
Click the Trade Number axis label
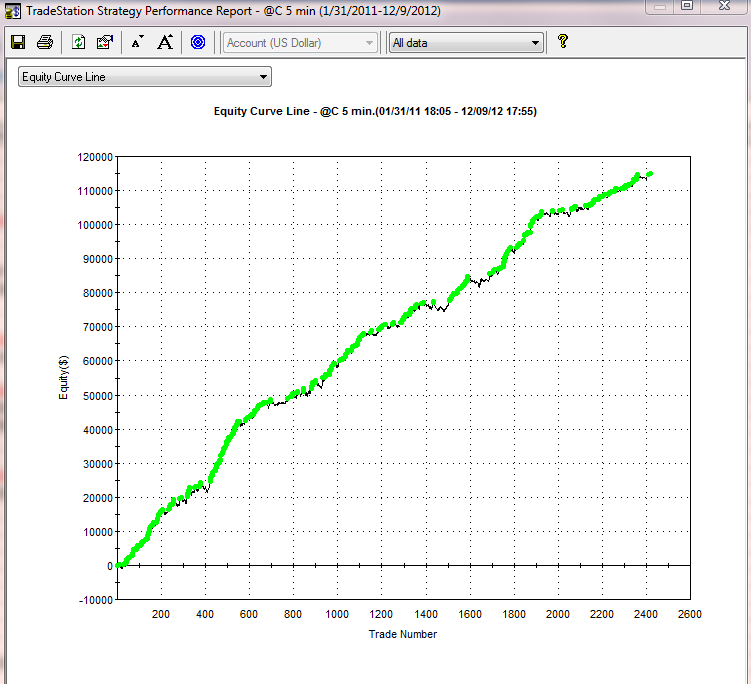pyautogui.click(x=403, y=633)
